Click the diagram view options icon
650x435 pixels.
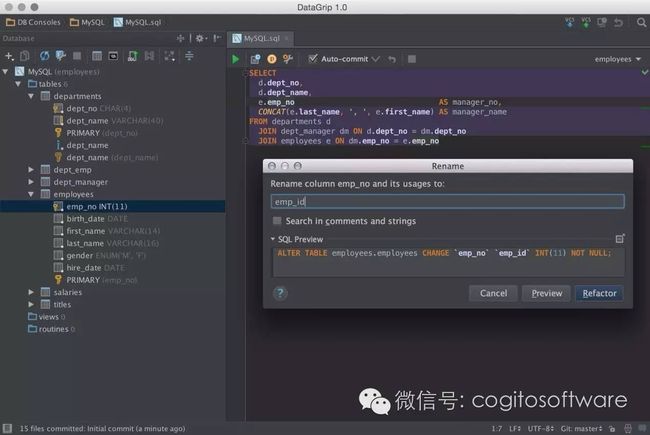[170, 56]
